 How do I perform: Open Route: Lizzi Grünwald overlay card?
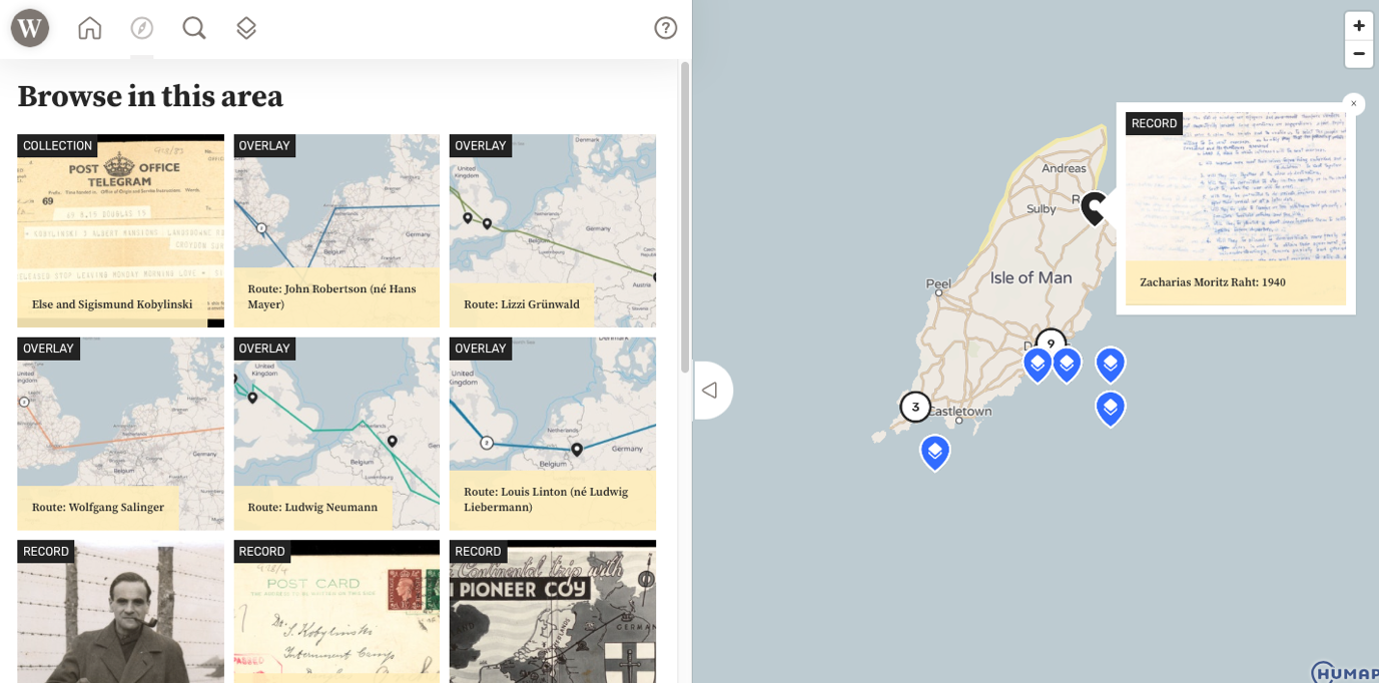click(553, 231)
